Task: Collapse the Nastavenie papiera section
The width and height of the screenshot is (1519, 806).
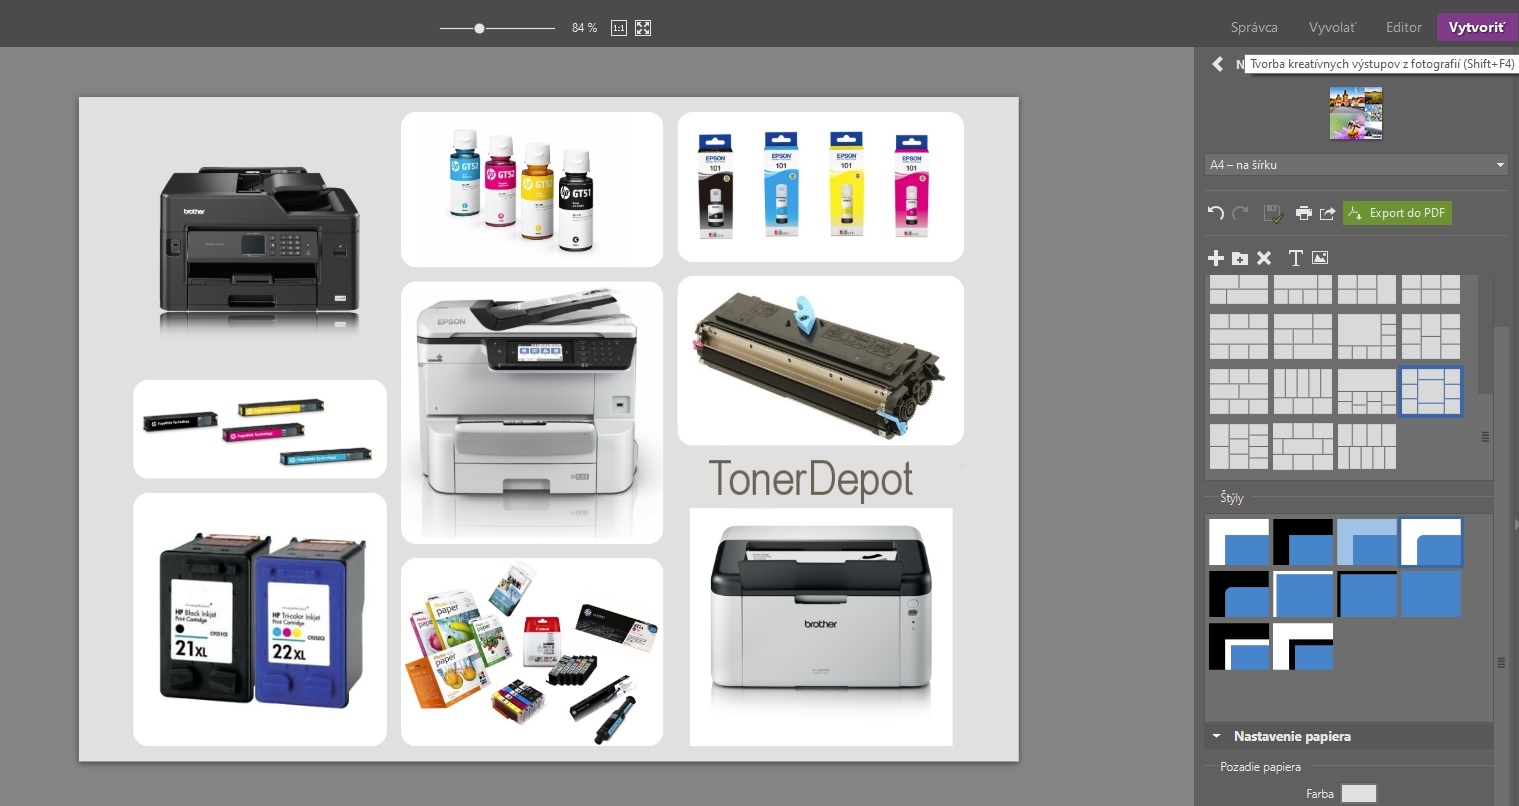Action: pos(1216,736)
